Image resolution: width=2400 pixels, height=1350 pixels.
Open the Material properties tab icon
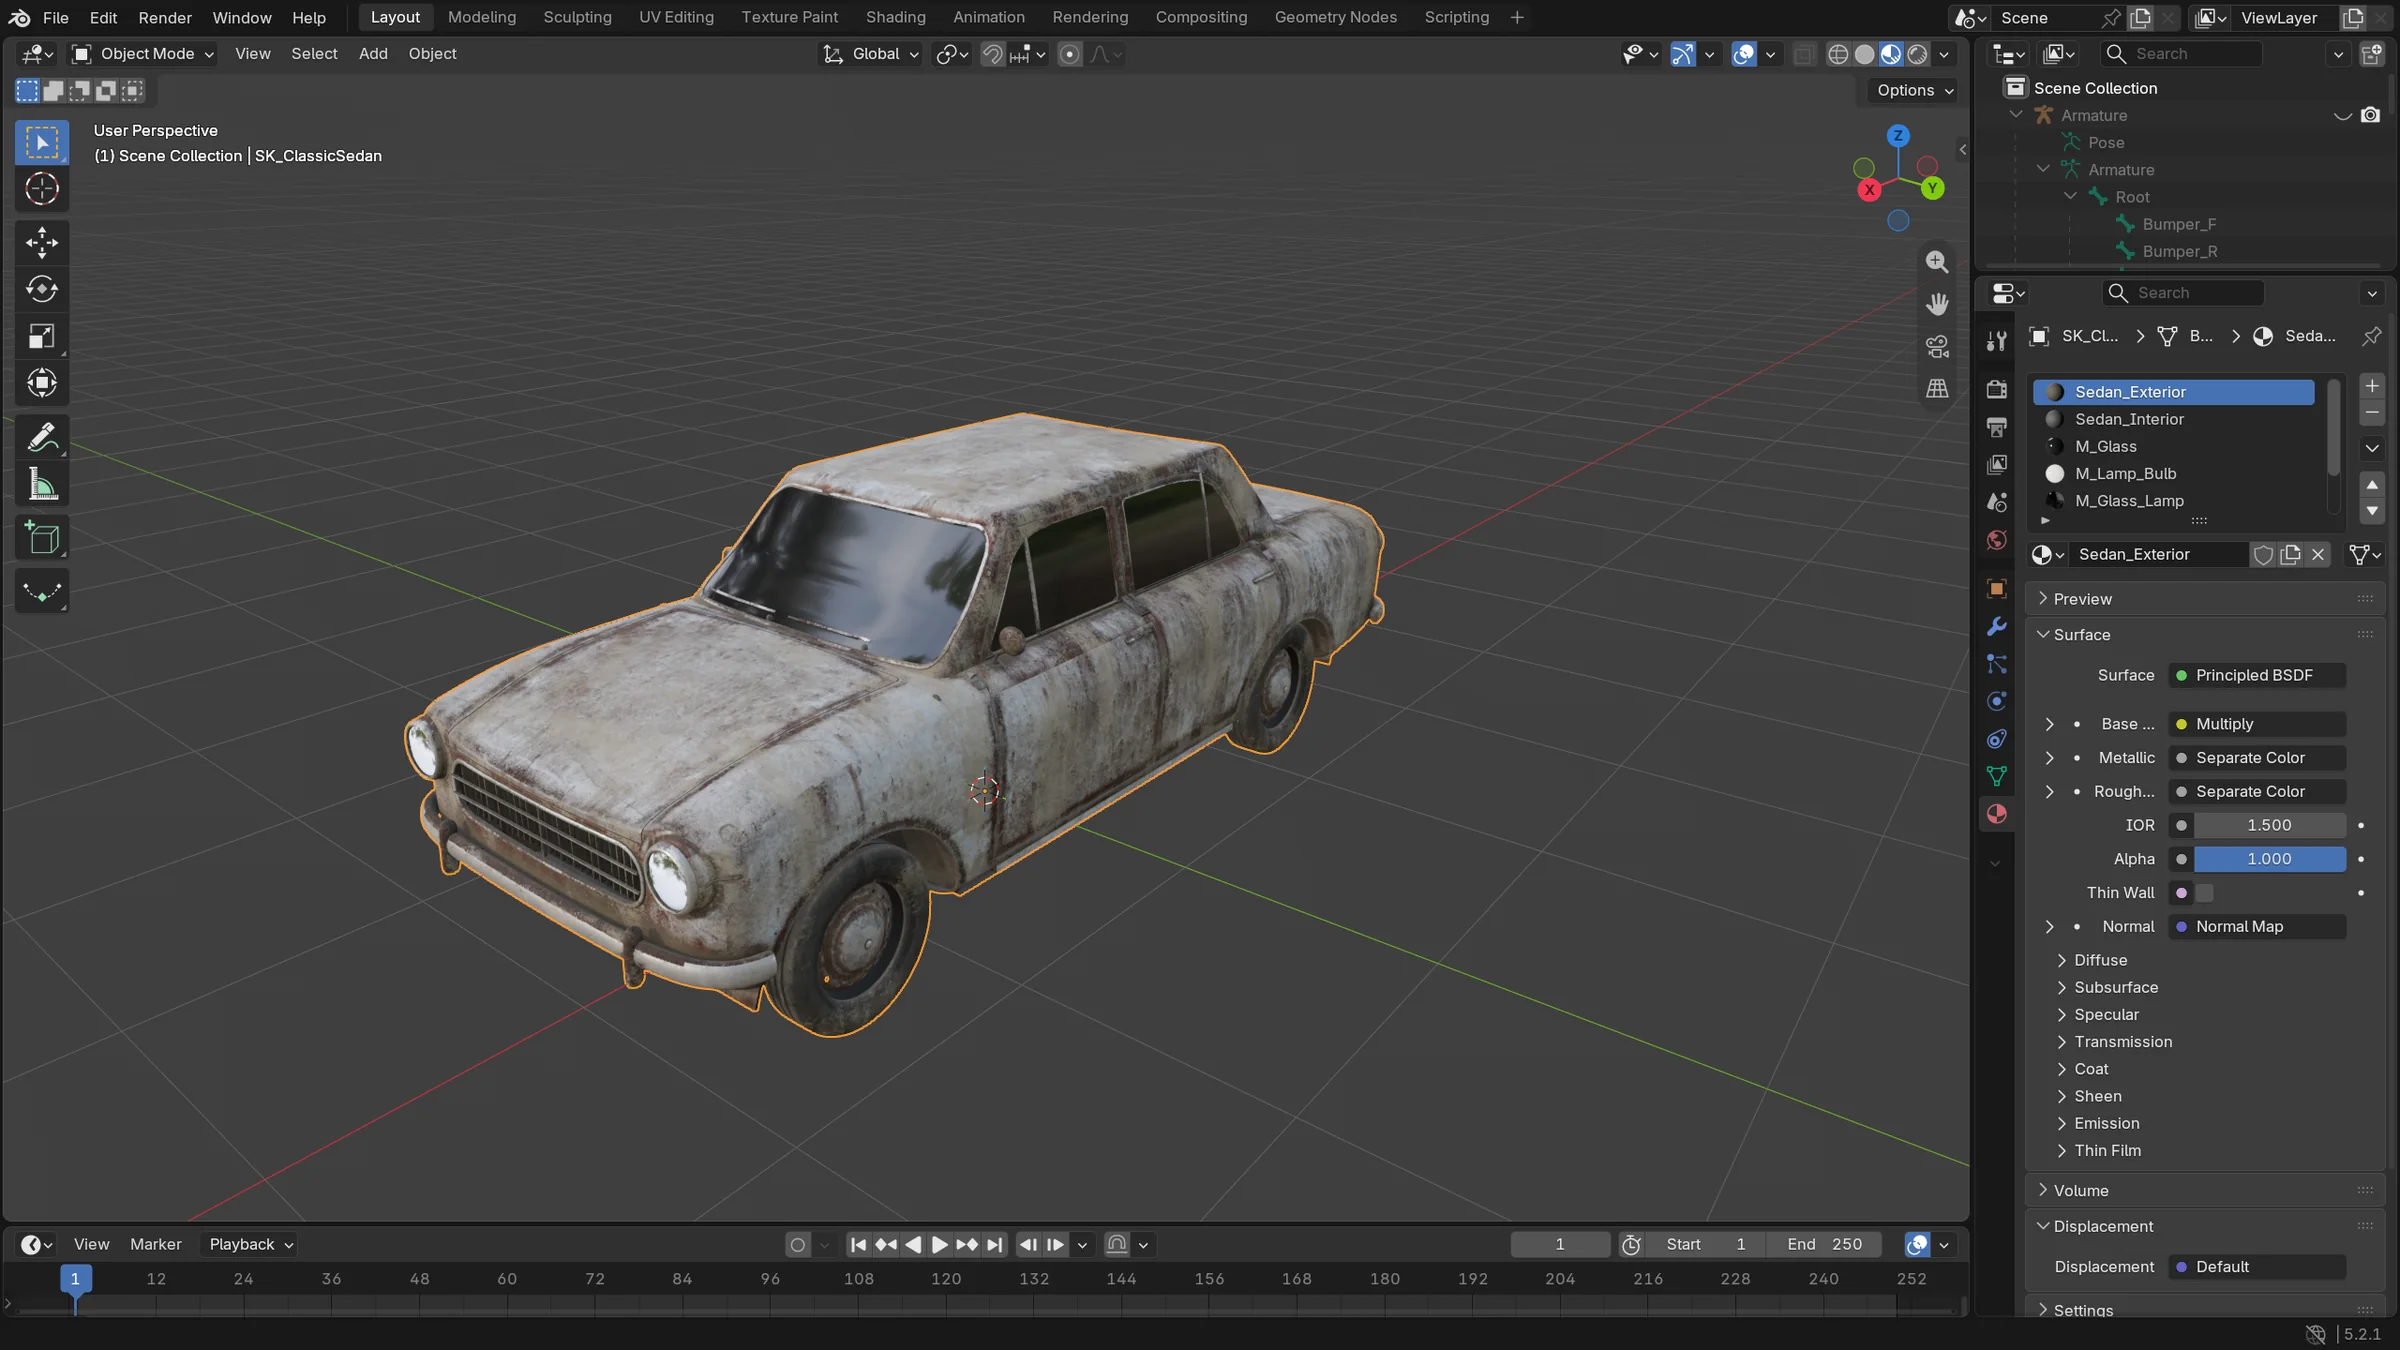coord(1996,814)
